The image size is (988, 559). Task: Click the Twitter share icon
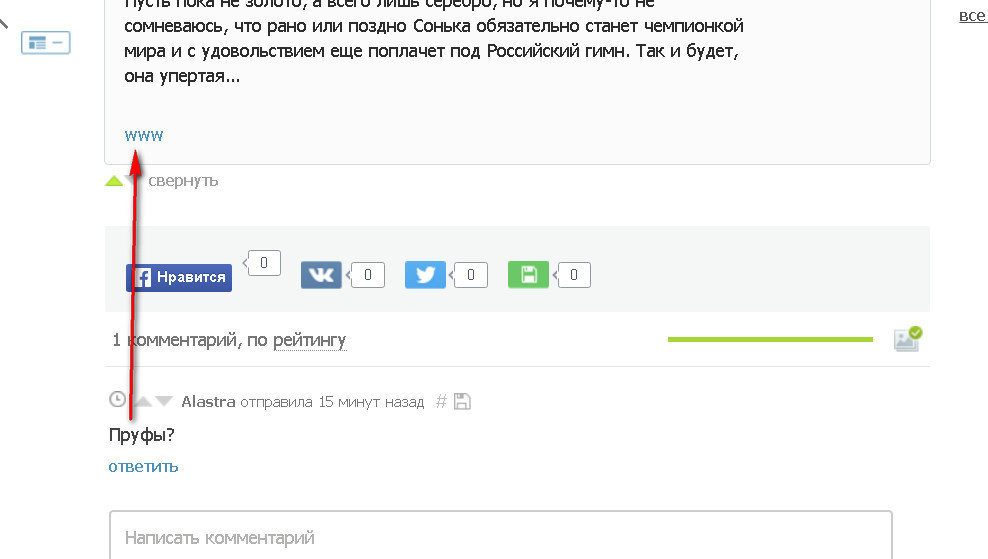pyautogui.click(x=425, y=275)
